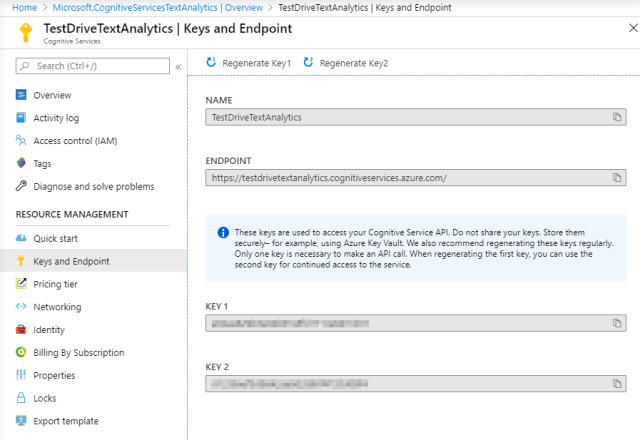The image size is (640, 440).
Task: Click the small key icon beside Keys and Endpoint
Action: point(21,260)
